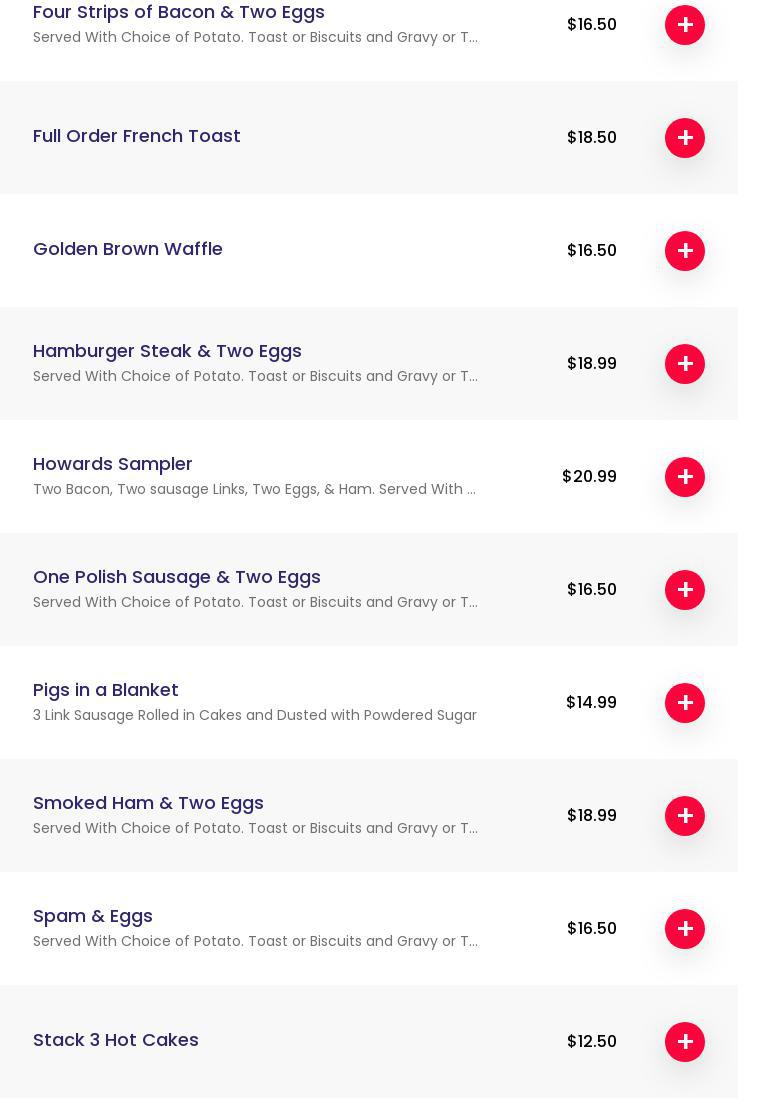Image resolution: width=770 pixels, height=1104 pixels.
Task: Add One Polish Sausage & Two Eggs
Action: point(685,590)
